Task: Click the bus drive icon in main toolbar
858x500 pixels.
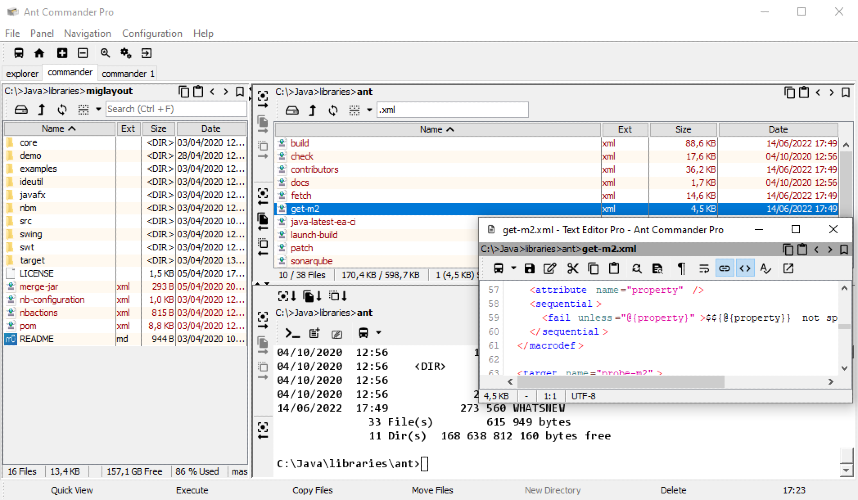Action: [19, 53]
